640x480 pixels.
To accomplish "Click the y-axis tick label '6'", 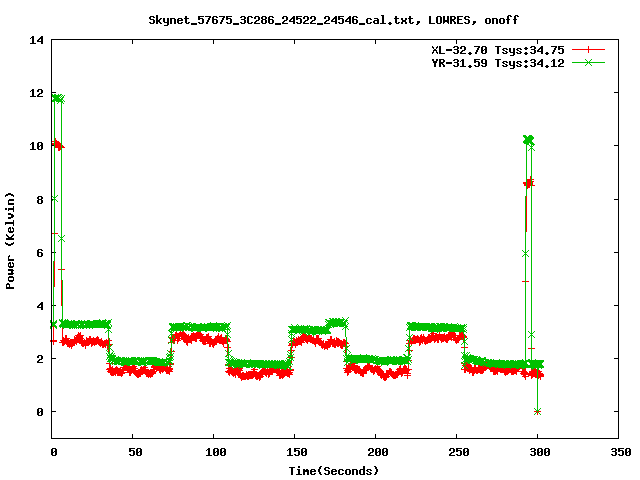I will point(40,253).
